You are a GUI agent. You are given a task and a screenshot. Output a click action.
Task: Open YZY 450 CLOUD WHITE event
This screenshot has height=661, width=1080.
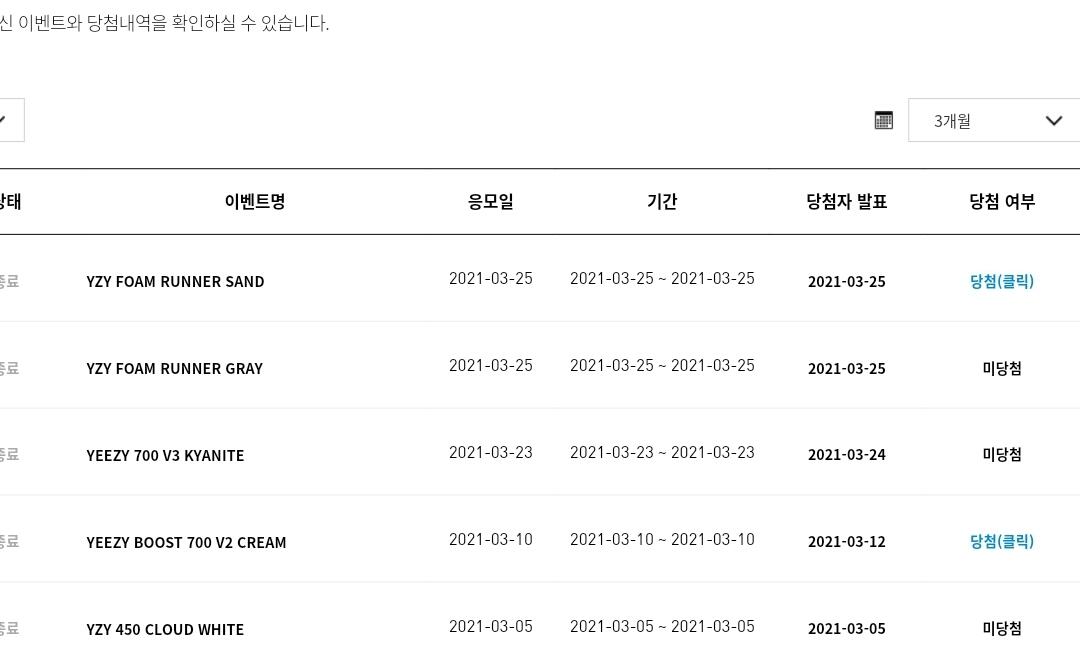click(165, 629)
